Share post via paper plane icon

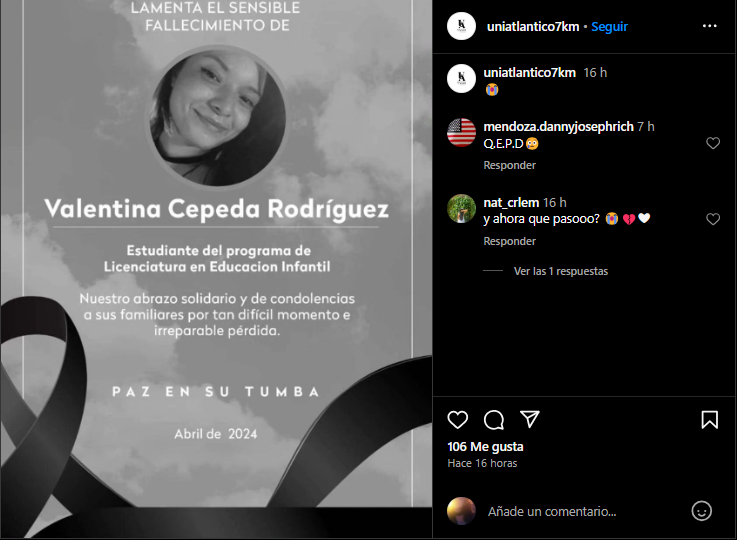coord(530,419)
